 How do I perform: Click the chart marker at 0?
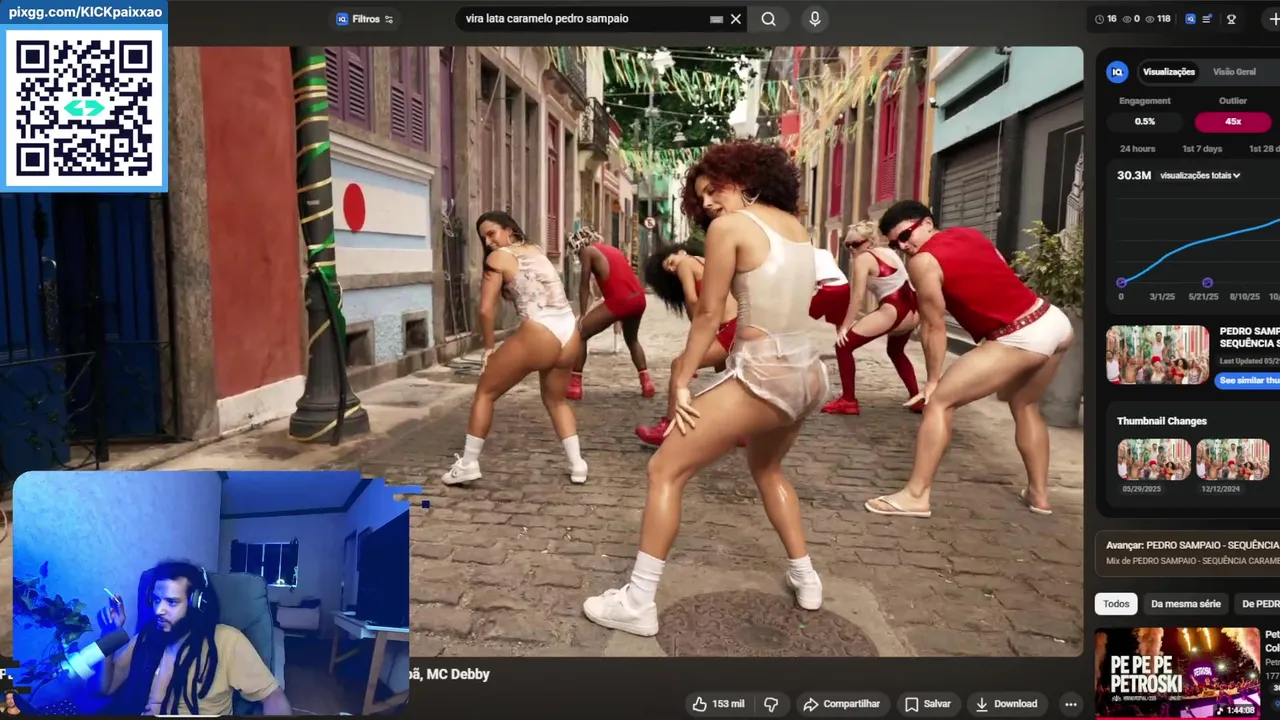[x=1121, y=283]
